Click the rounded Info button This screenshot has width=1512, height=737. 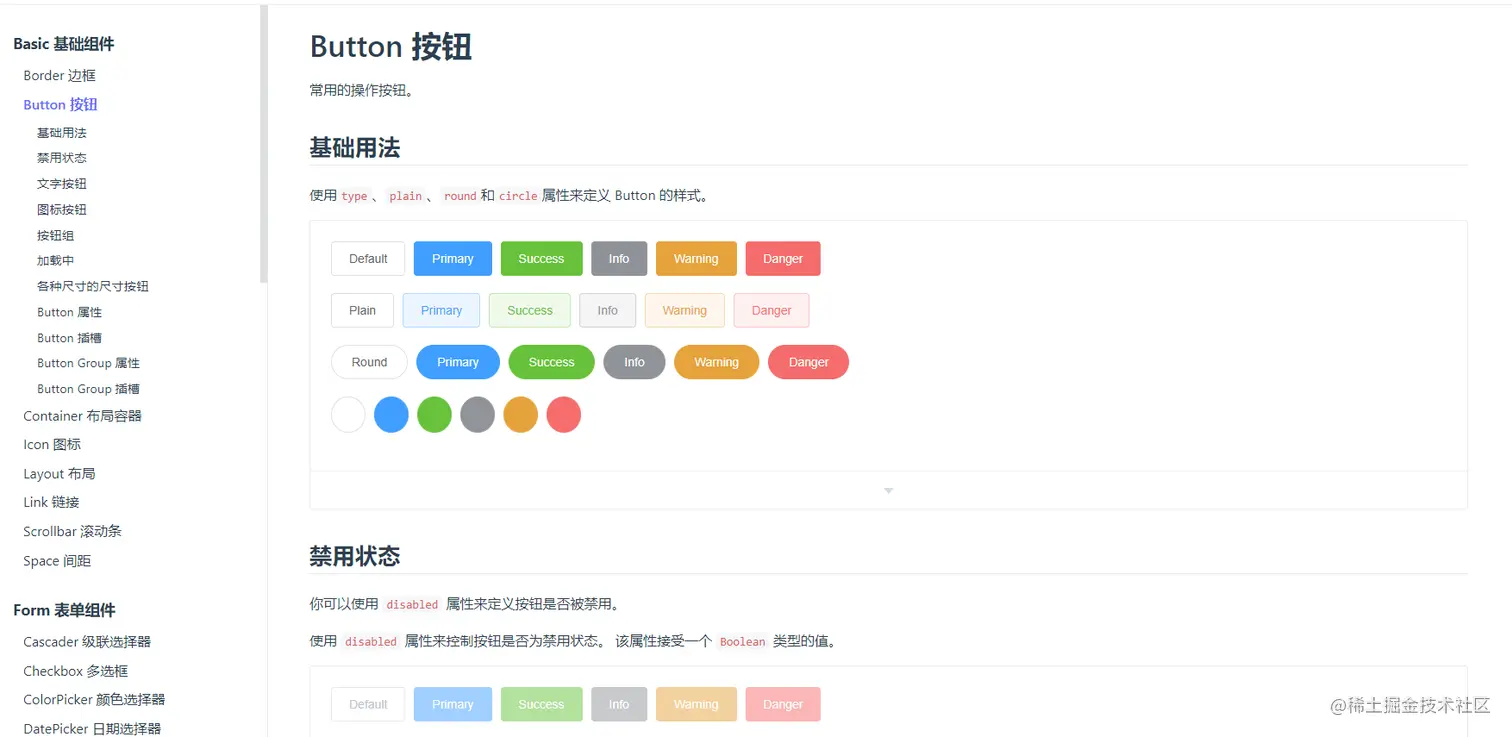click(634, 362)
